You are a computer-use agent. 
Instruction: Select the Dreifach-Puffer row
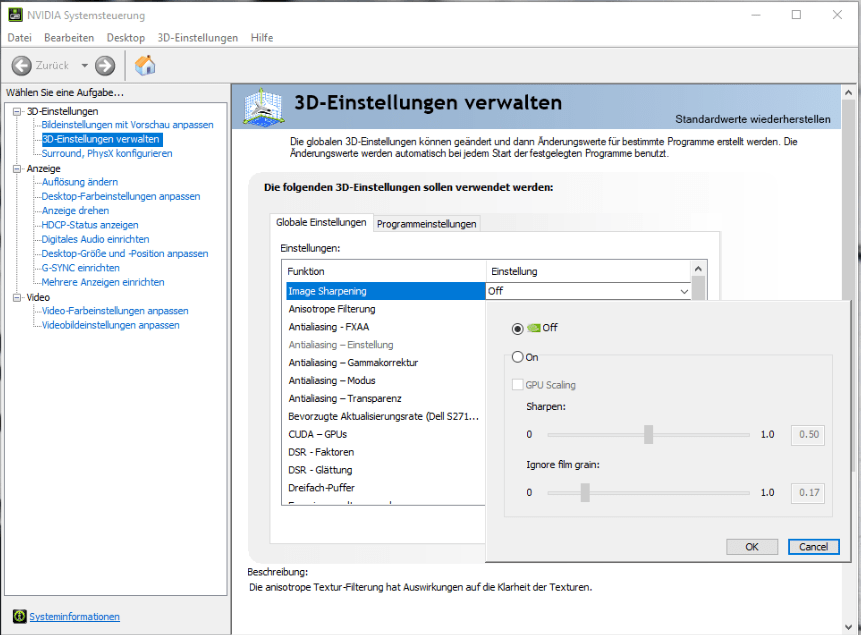tap(385, 488)
